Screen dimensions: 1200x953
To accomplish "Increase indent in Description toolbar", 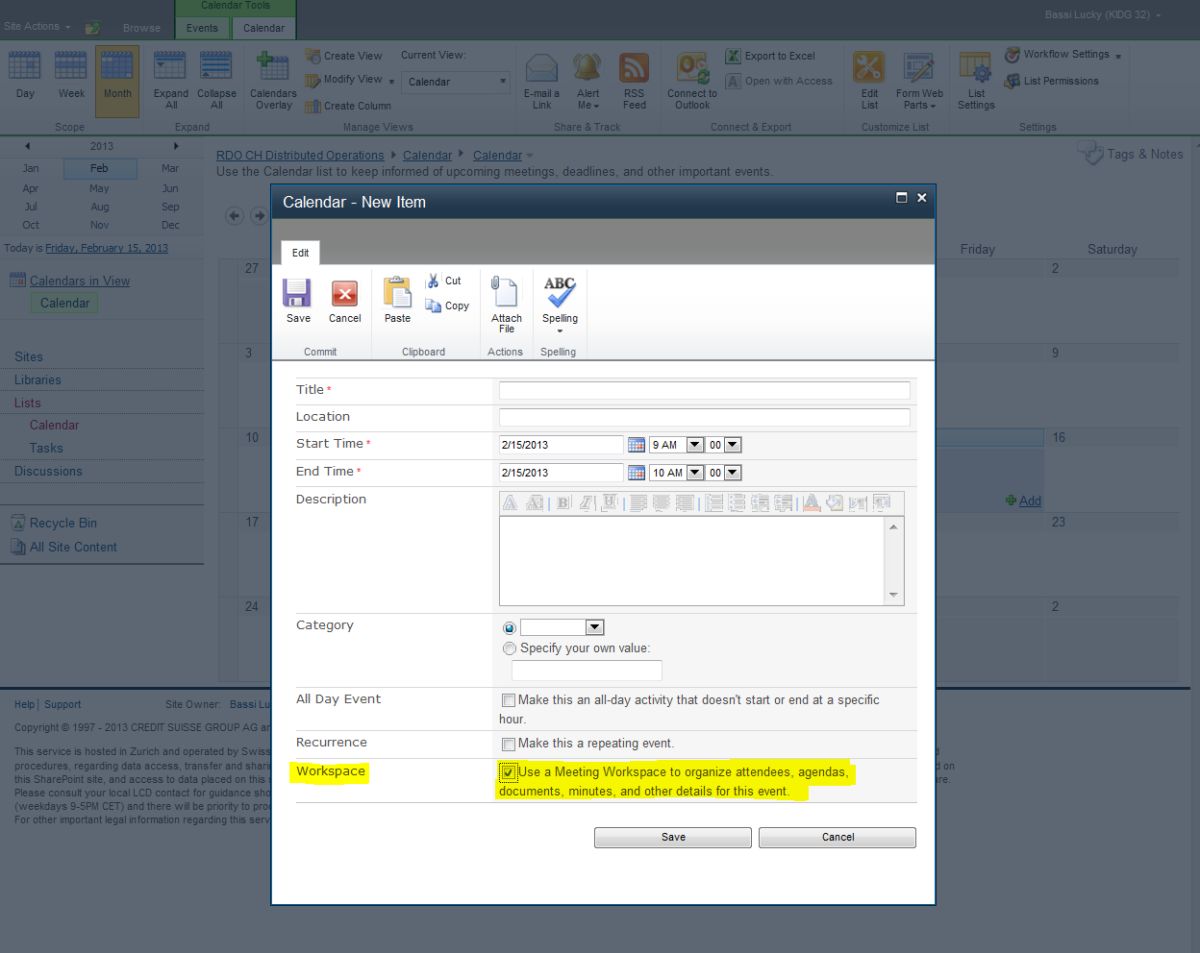I will click(x=784, y=503).
